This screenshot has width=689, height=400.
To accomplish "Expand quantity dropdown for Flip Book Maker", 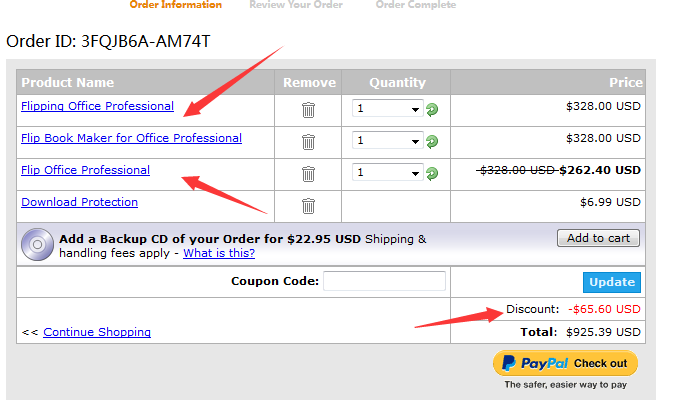I will 388,141.
